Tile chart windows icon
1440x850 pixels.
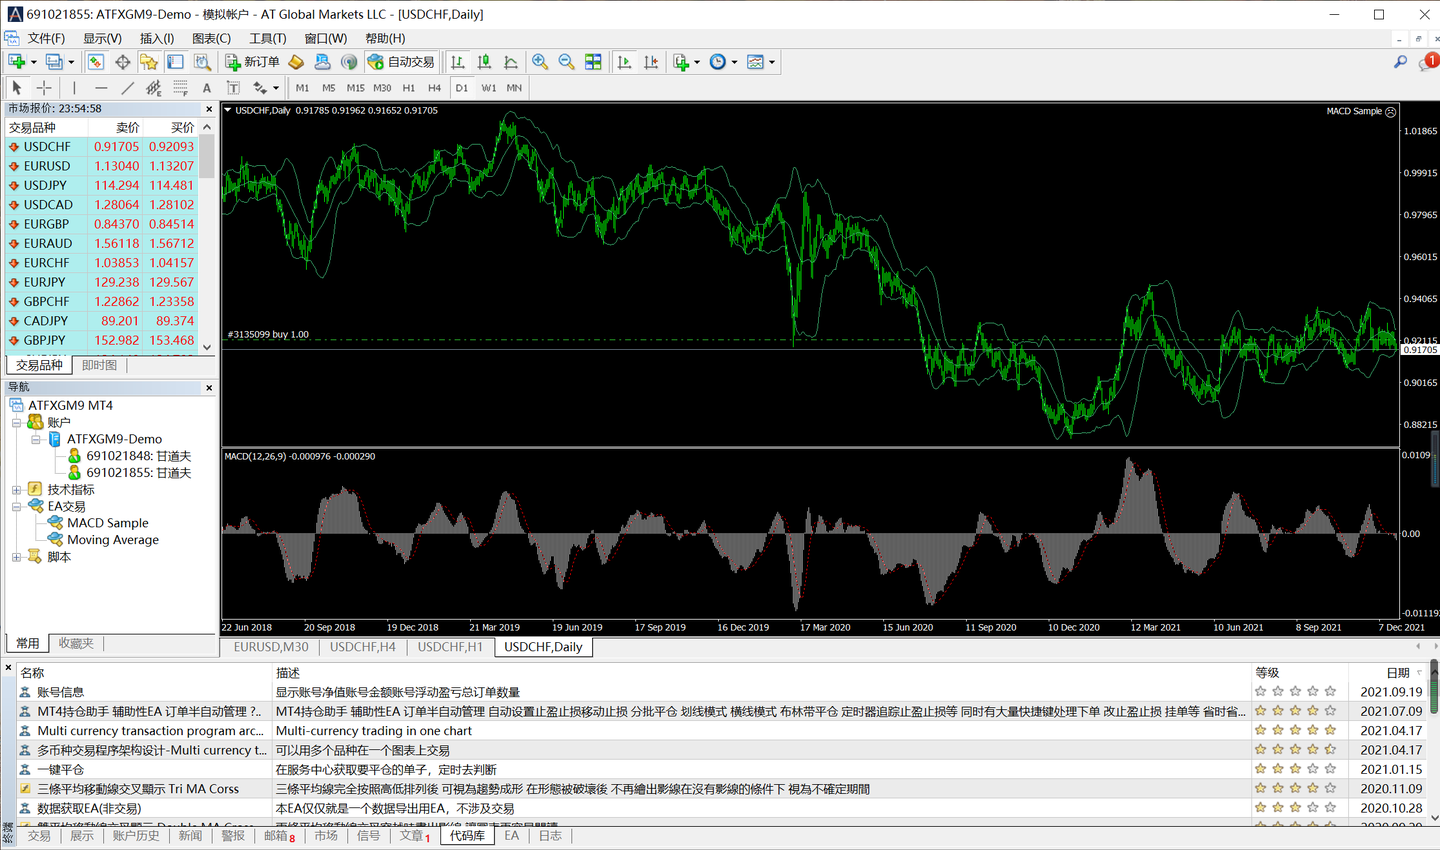[x=593, y=62]
